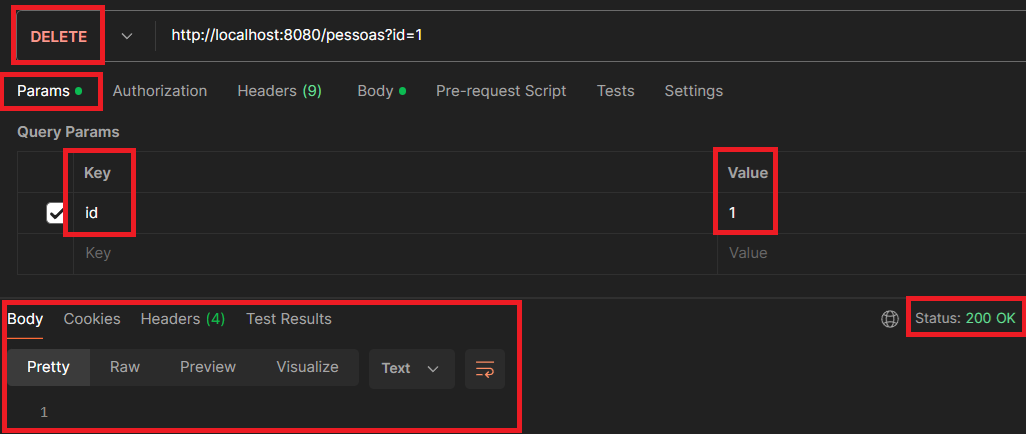This screenshot has height=434, width=1026.
Task: Open the DELETE HTTP method dropdown
Action: [x=58, y=36]
